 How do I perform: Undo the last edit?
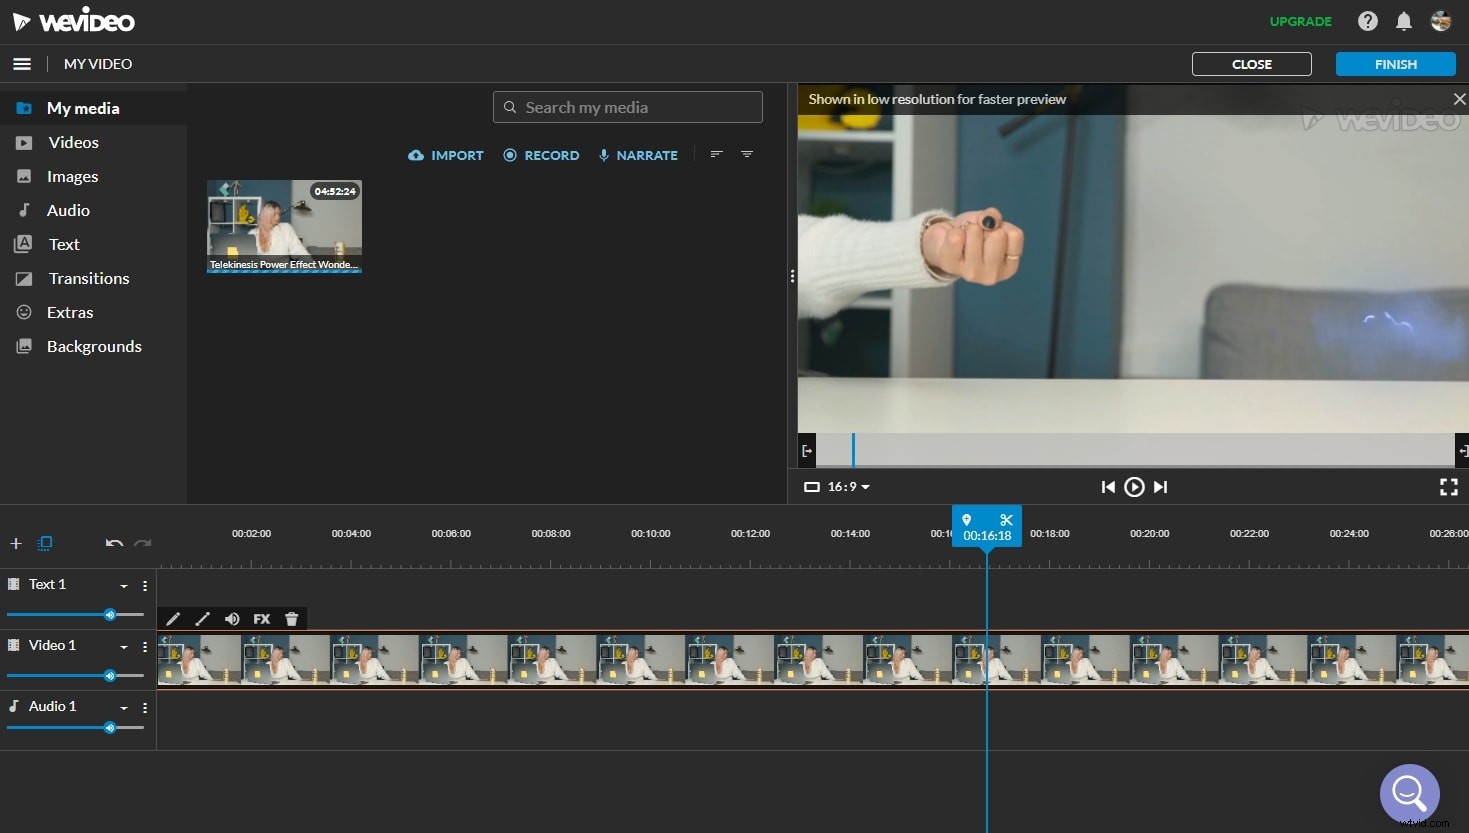[x=113, y=543]
